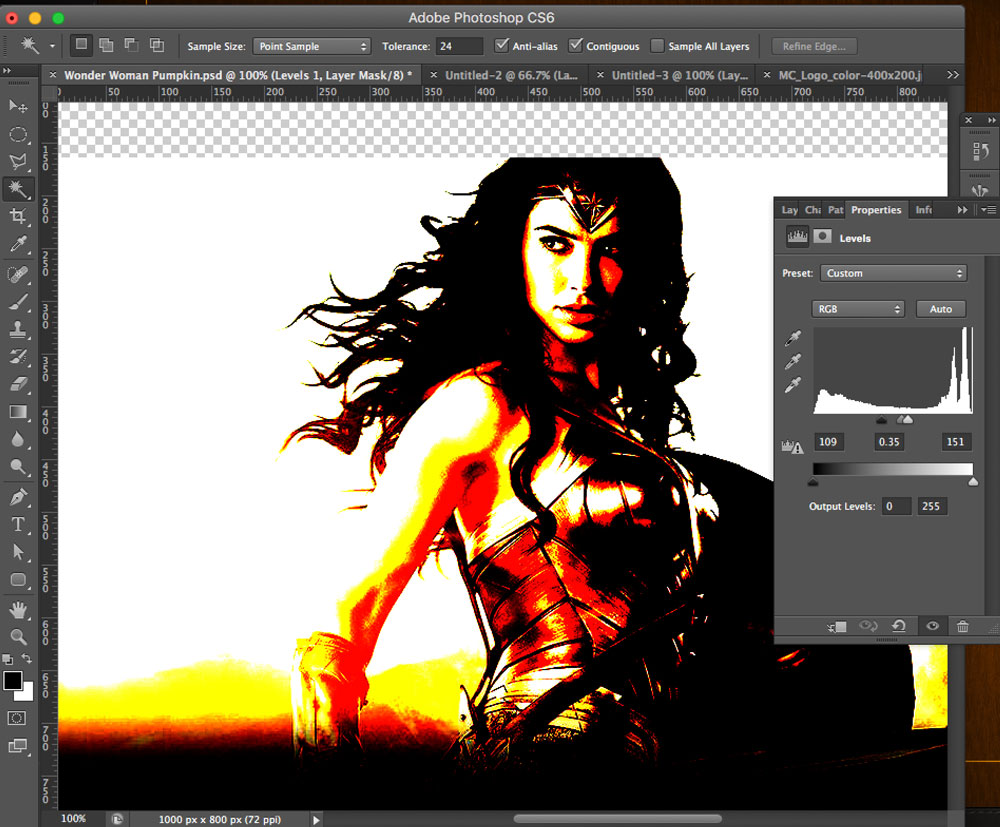Uncheck the Contiguous option

tap(575, 46)
